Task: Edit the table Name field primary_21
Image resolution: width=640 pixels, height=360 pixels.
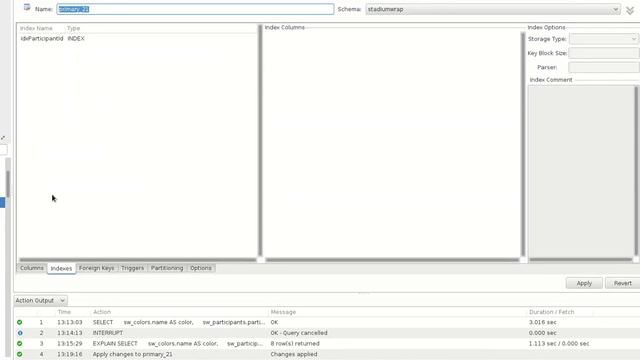Action: pyautogui.click(x=195, y=9)
